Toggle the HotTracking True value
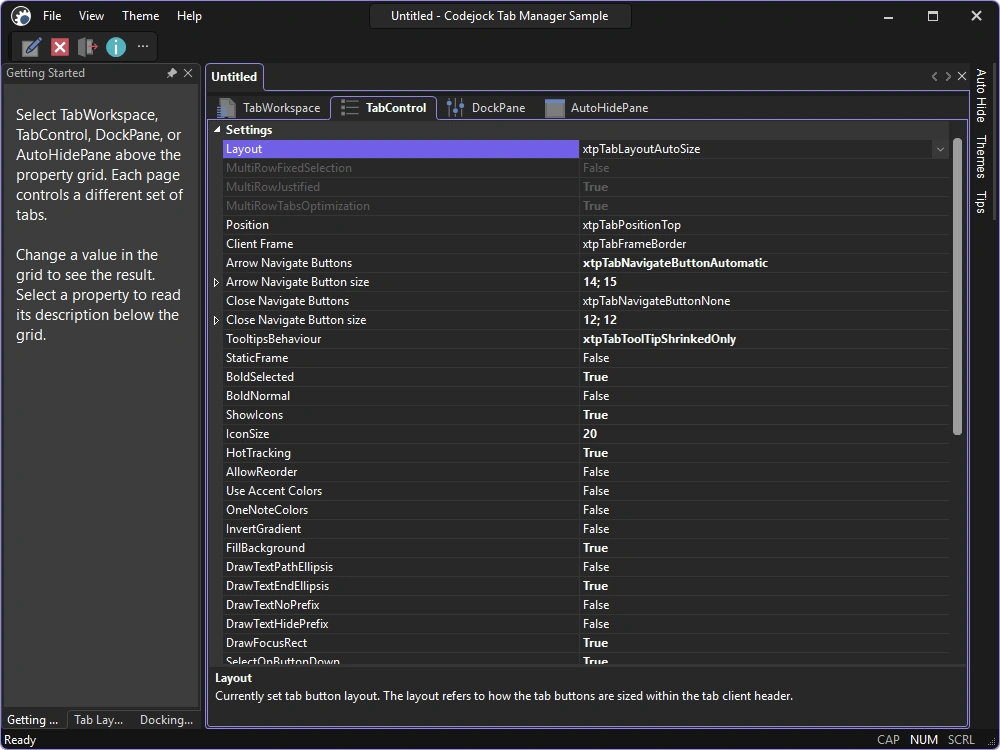 [595, 453]
